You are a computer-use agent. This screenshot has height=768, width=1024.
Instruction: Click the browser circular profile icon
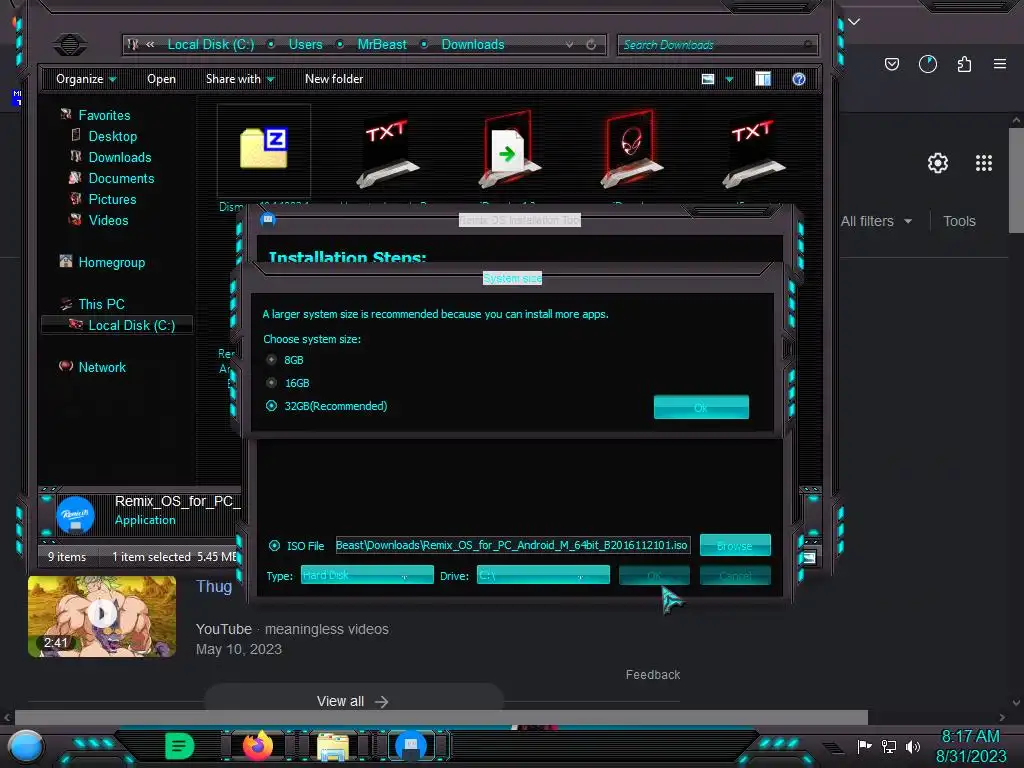[x=927, y=64]
